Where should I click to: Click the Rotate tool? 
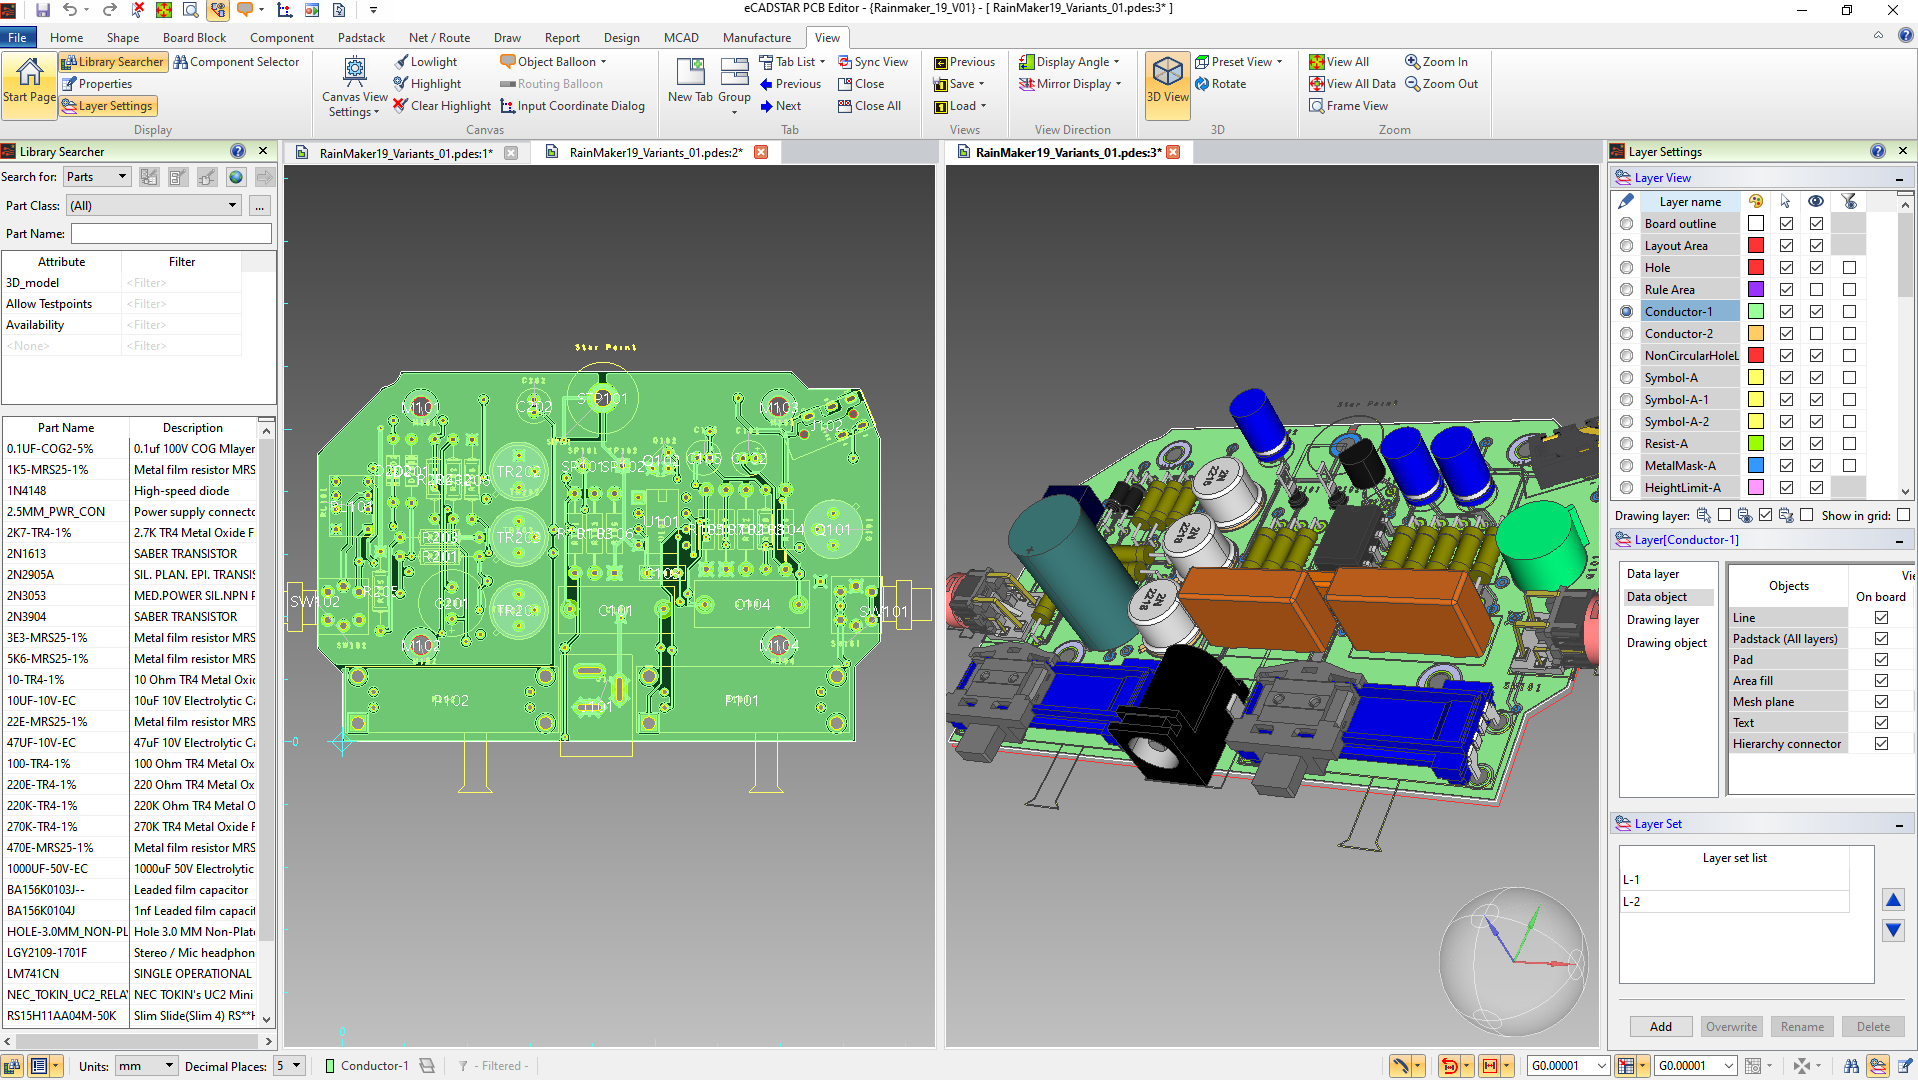click(1220, 84)
